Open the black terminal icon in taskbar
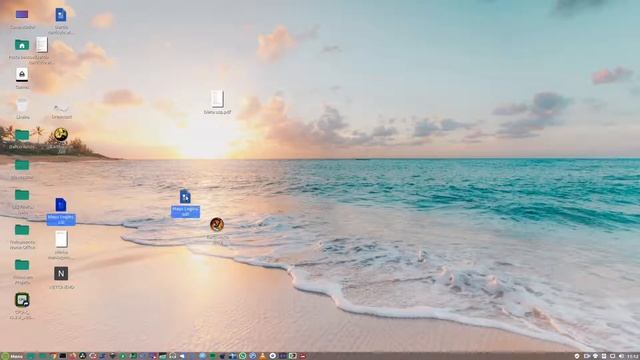 pyautogui.click(x=62, y=356)
